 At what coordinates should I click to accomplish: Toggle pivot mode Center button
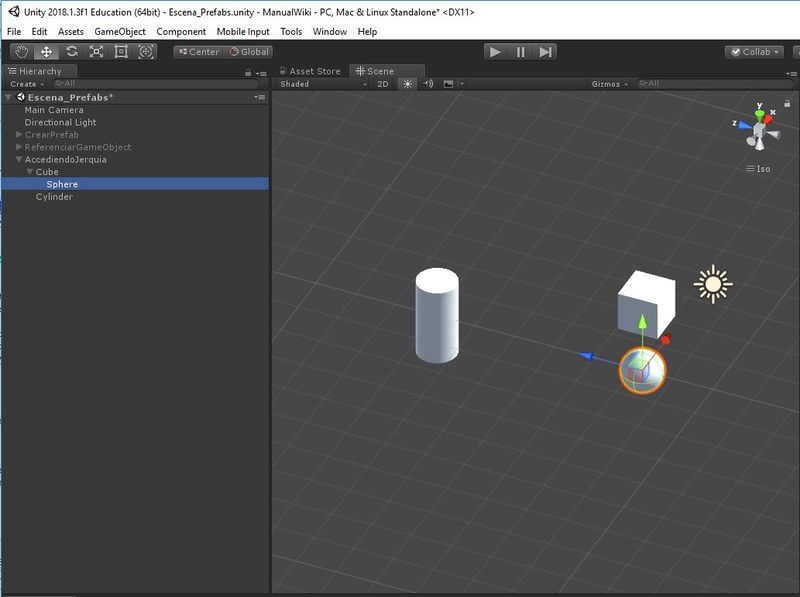click(x=198, y=52)
